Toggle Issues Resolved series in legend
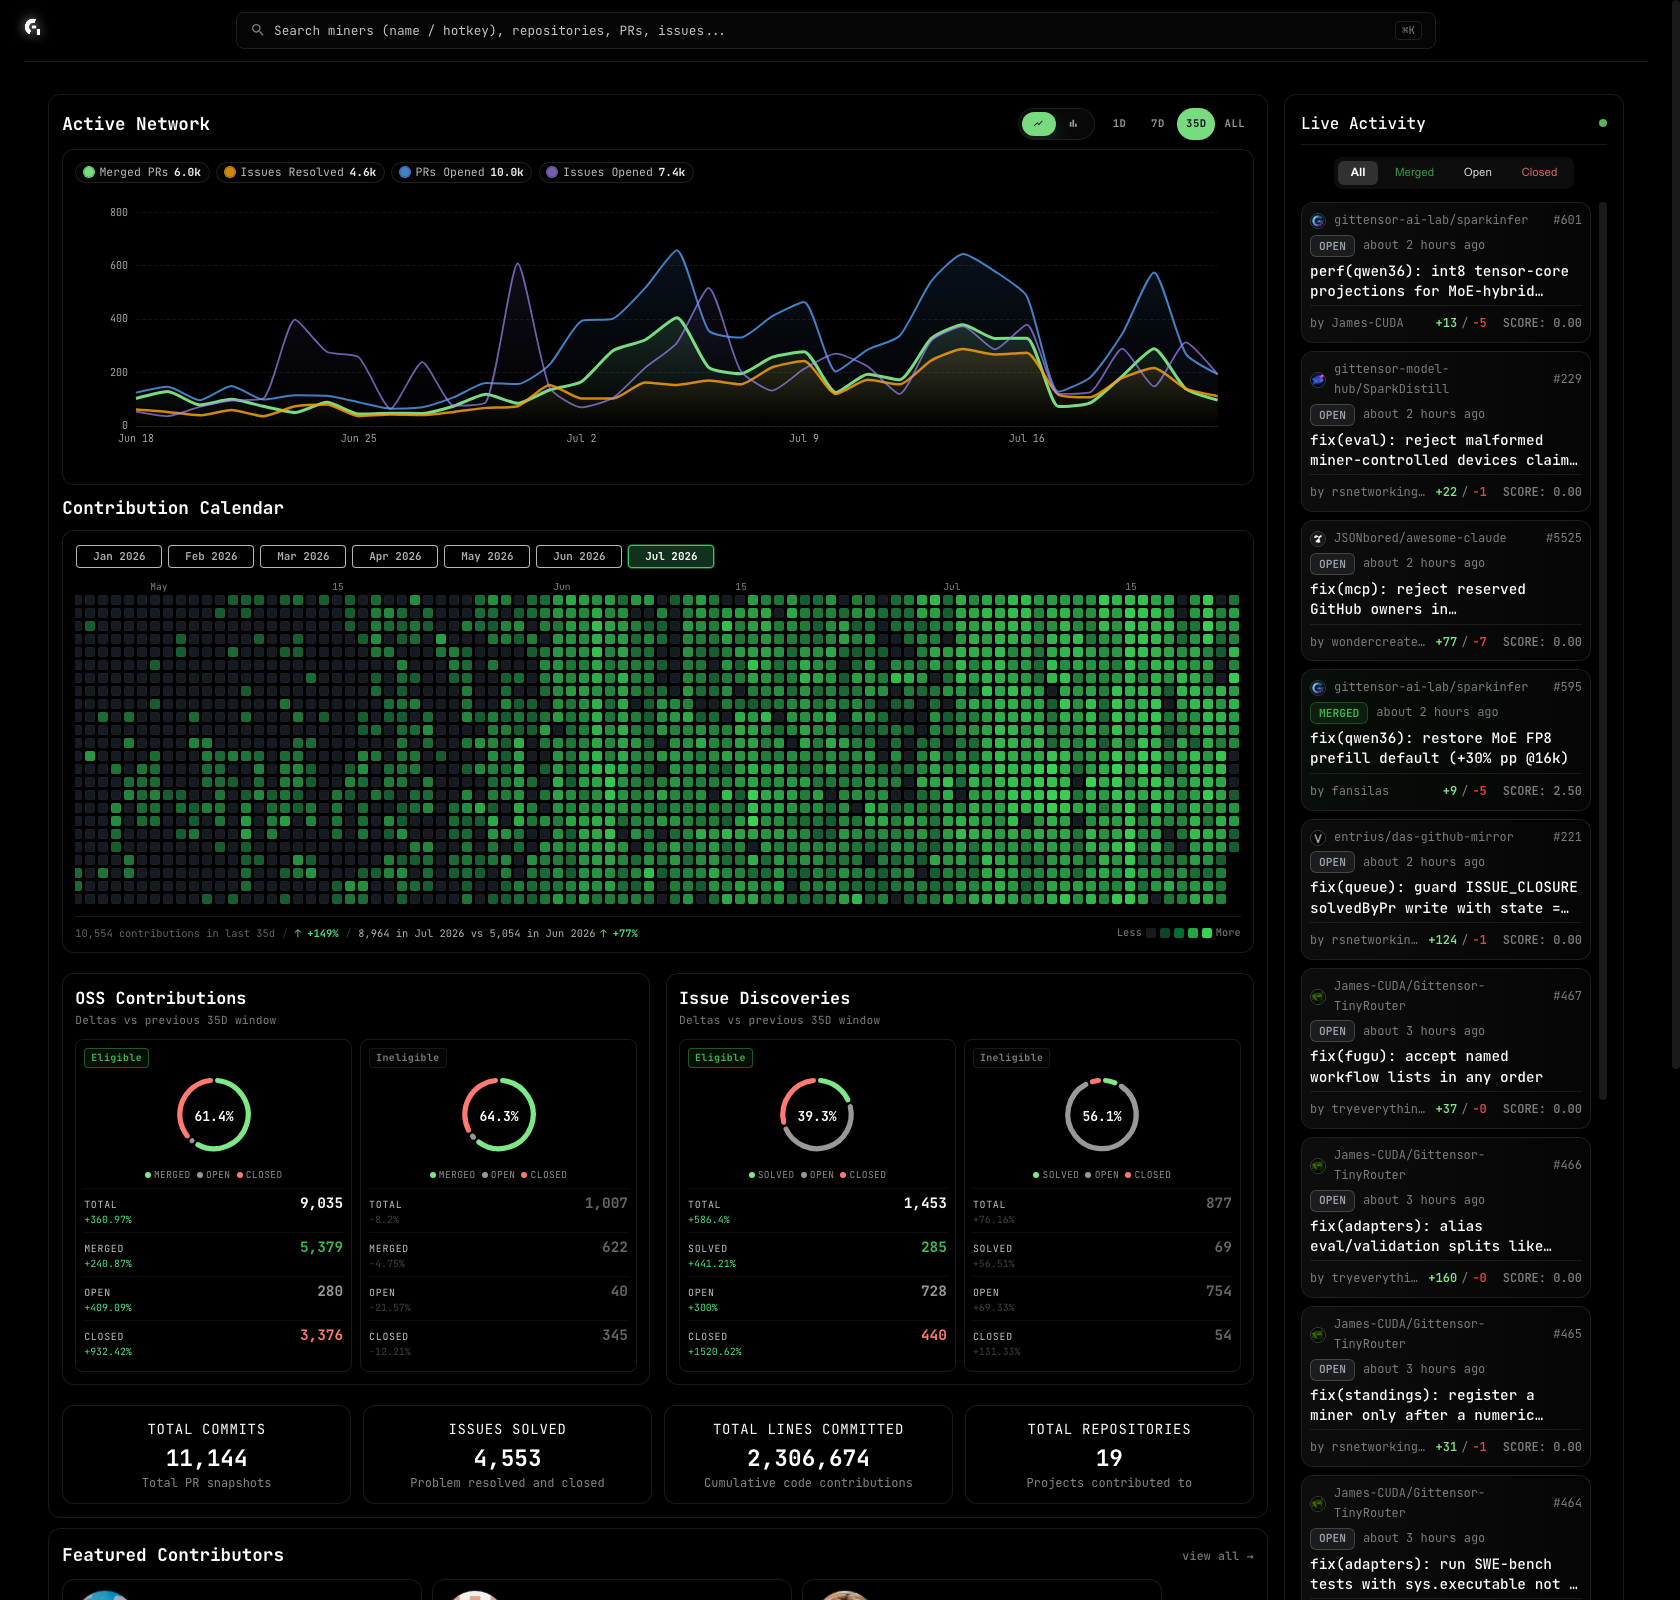The image size is (1680, 1600). pyautogui.click(x=300, y=172)
